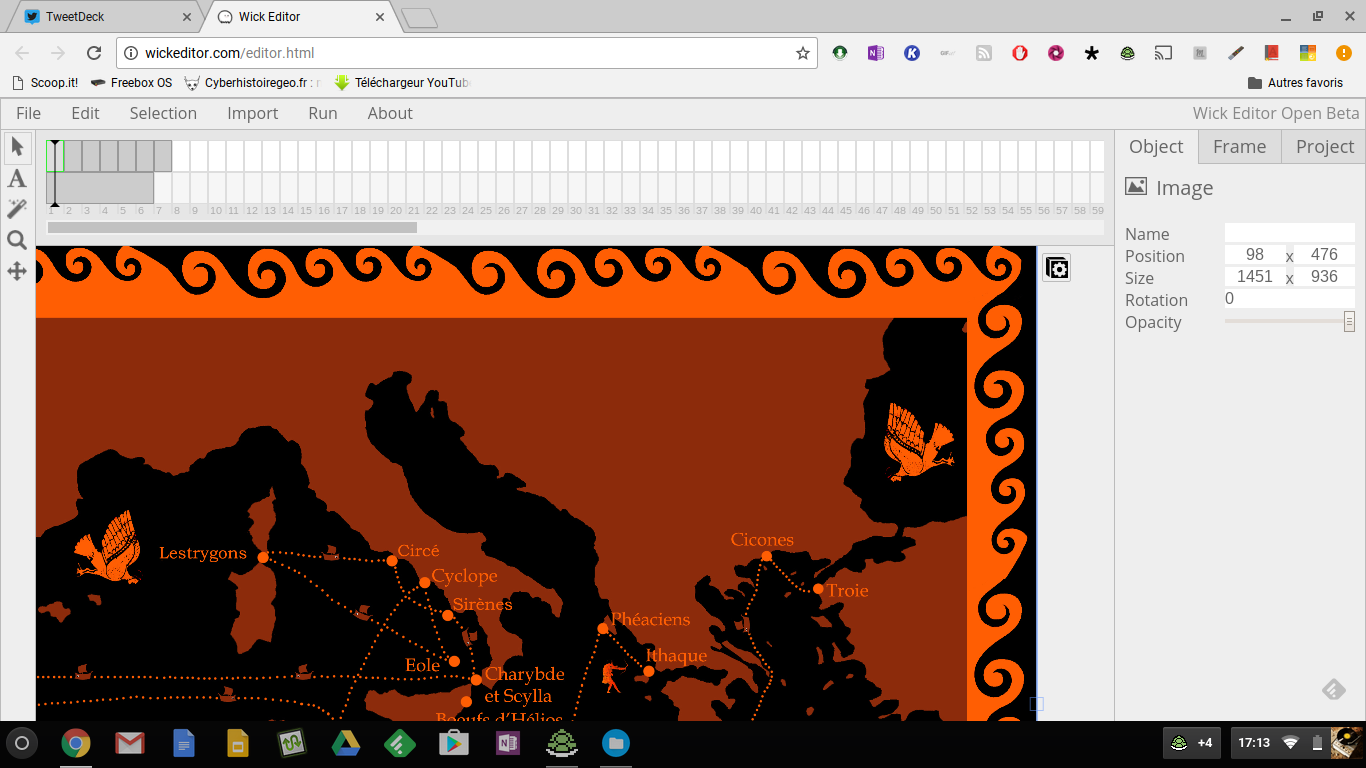1366x768 pixels.
Task: Click the canvas settings gear icon
Action: click(1057, 268)
